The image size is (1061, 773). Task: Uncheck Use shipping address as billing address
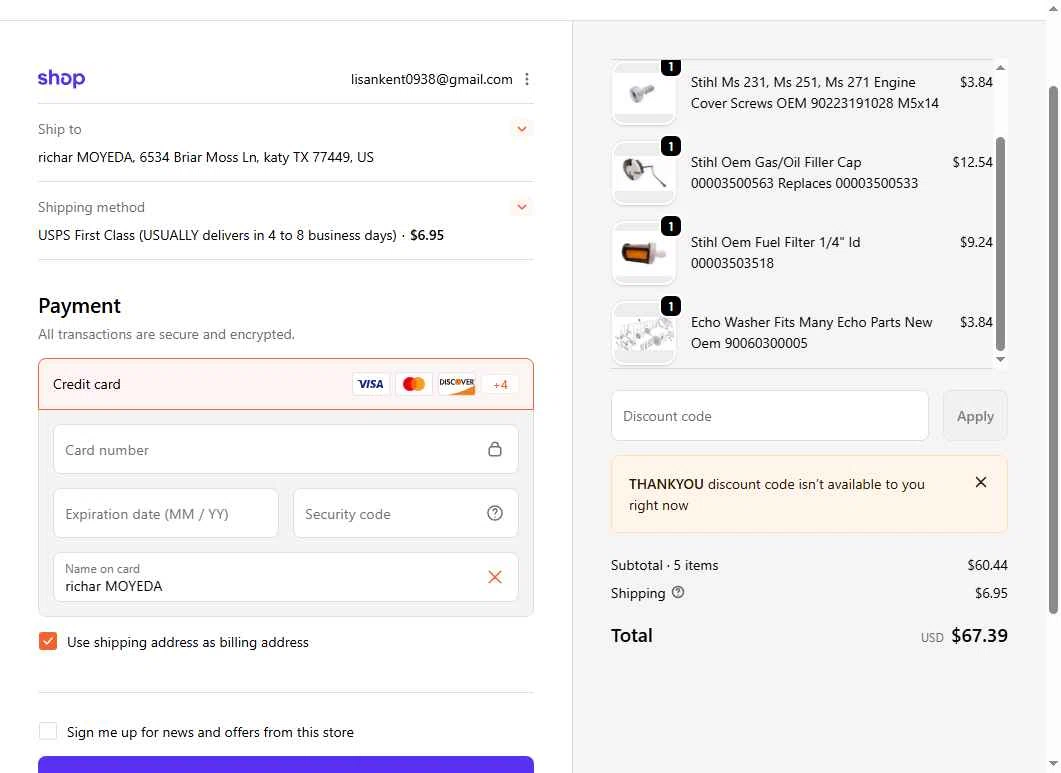48,641
